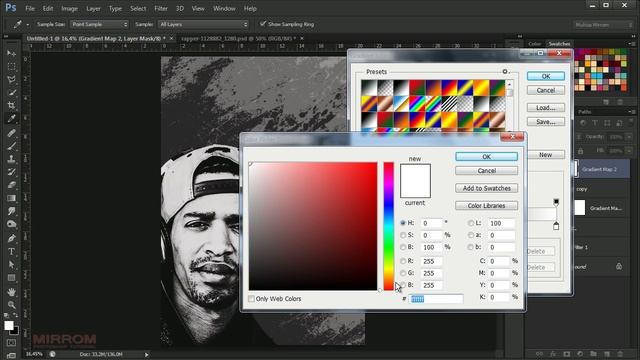This screenshot has width=640, height=360.
Task: Open the Swatches panel flyout menu
Action: pyautogui.click(x=632, y=44)
